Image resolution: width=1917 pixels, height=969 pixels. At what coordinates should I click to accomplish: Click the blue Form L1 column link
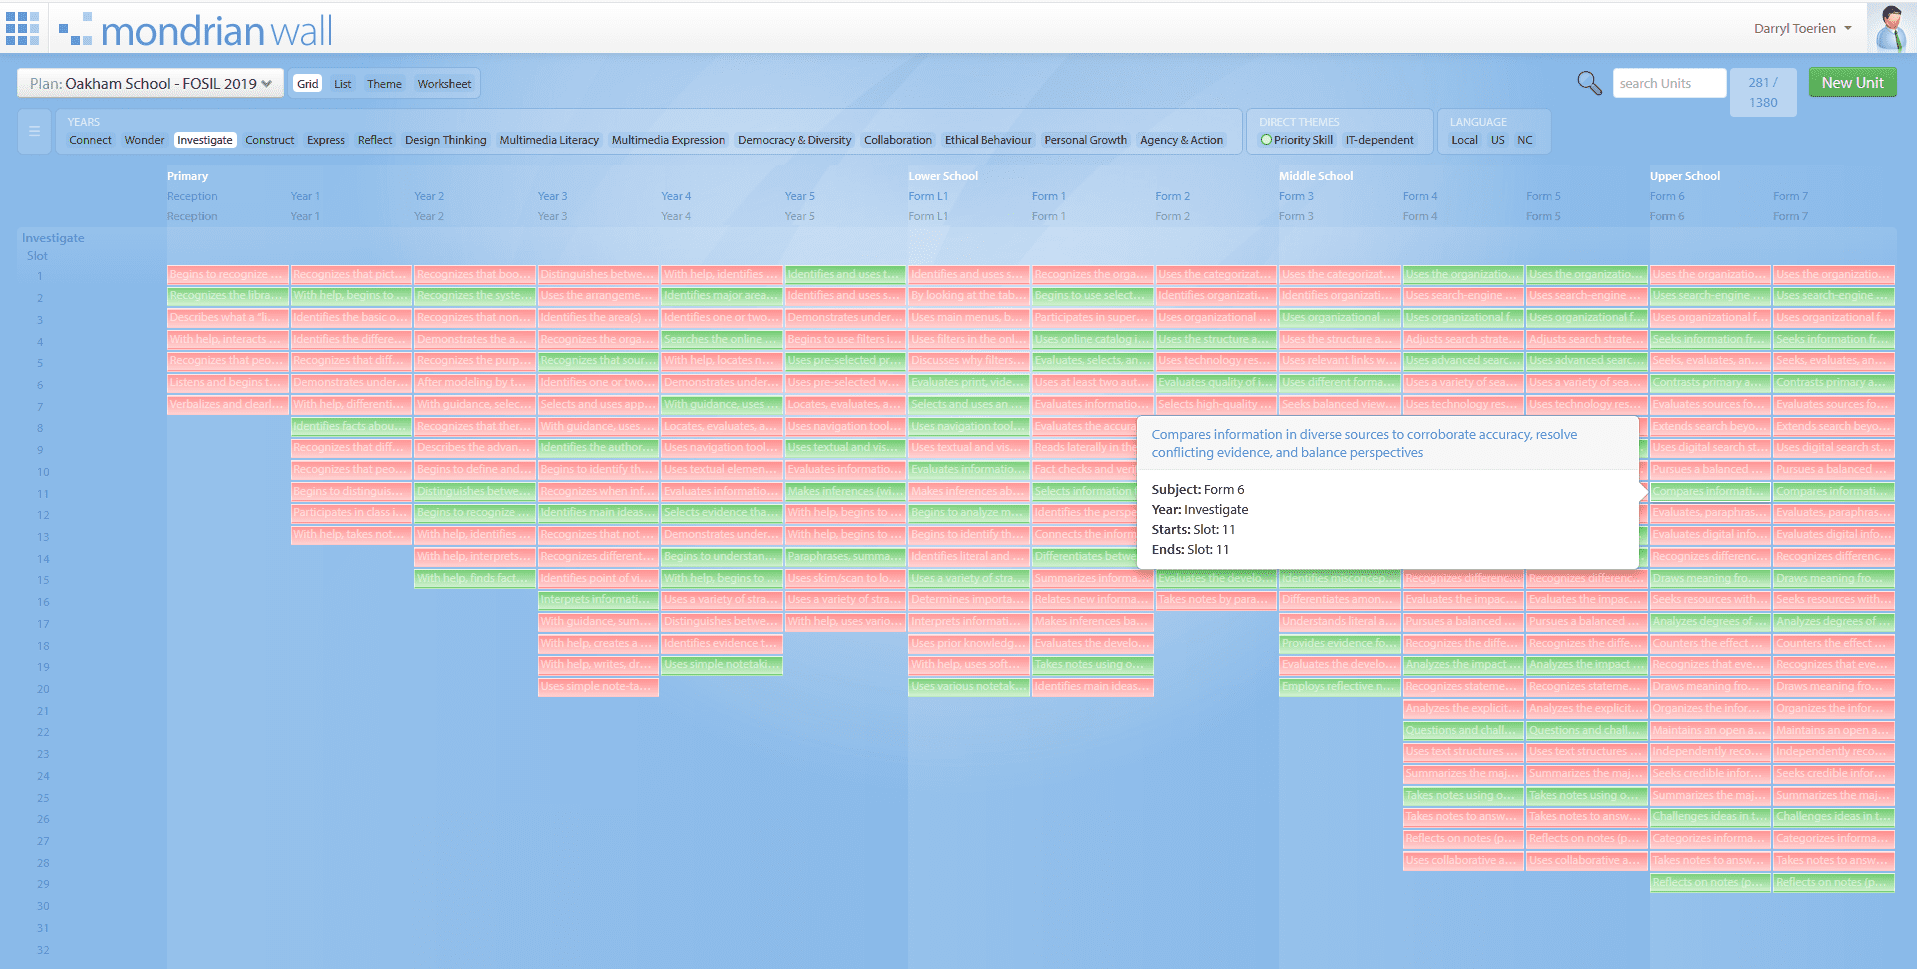(928, 196)
